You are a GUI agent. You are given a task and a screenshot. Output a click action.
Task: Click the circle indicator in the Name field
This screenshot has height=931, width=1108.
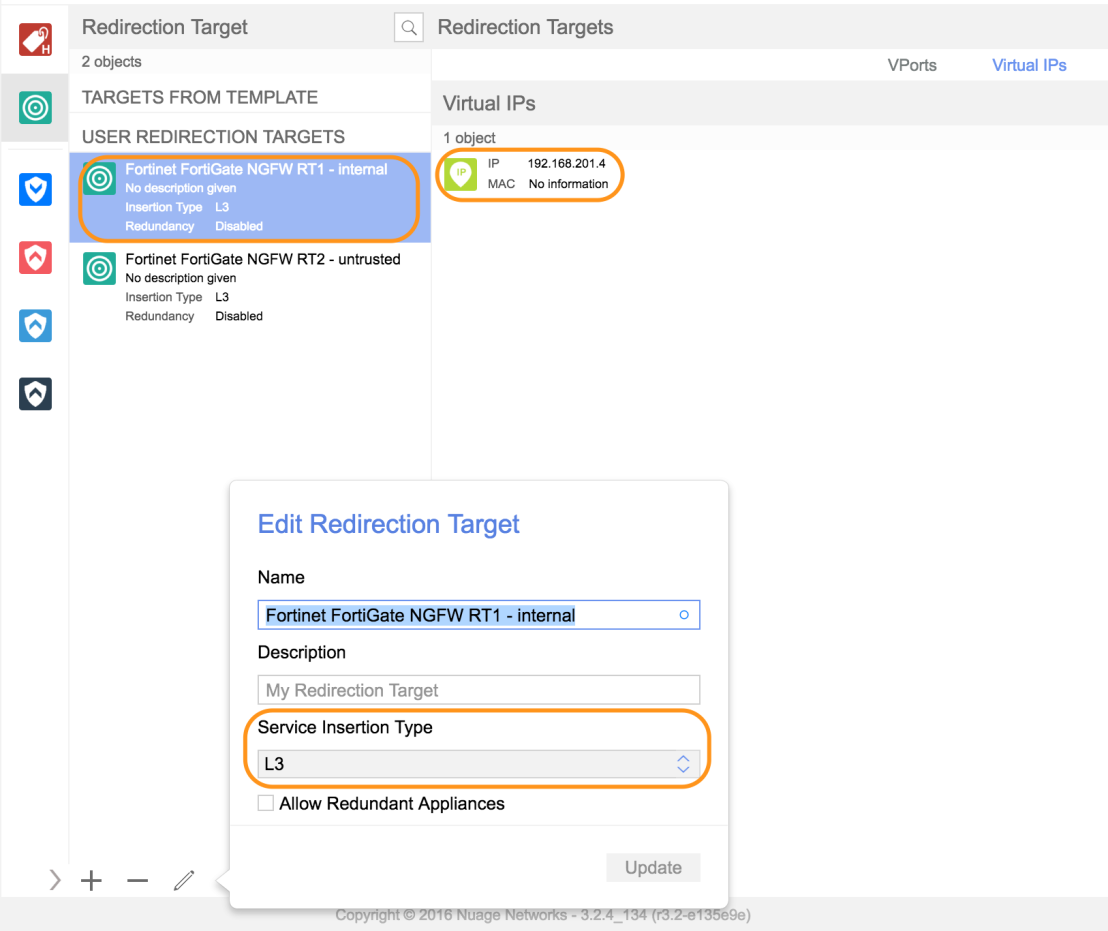683,615
